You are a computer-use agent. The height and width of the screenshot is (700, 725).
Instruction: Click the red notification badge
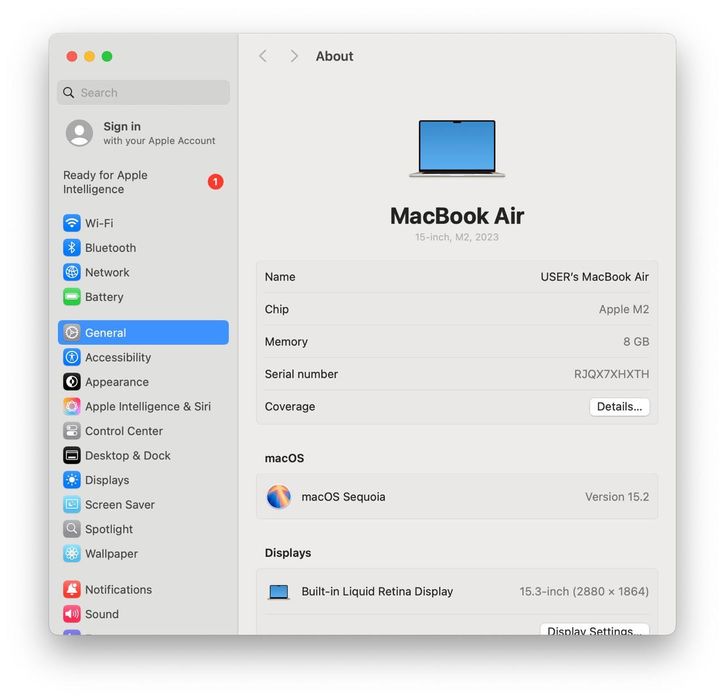pos(215,182)
